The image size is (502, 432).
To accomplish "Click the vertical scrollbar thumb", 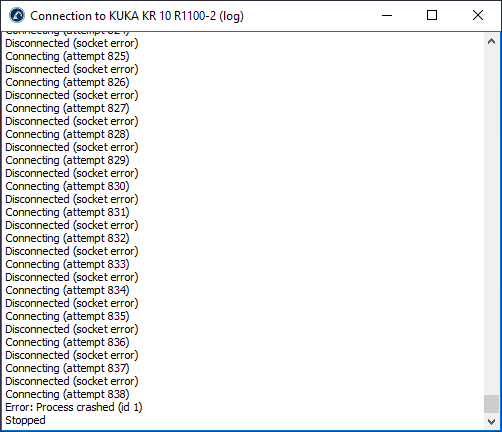I will tap(491, 404).
